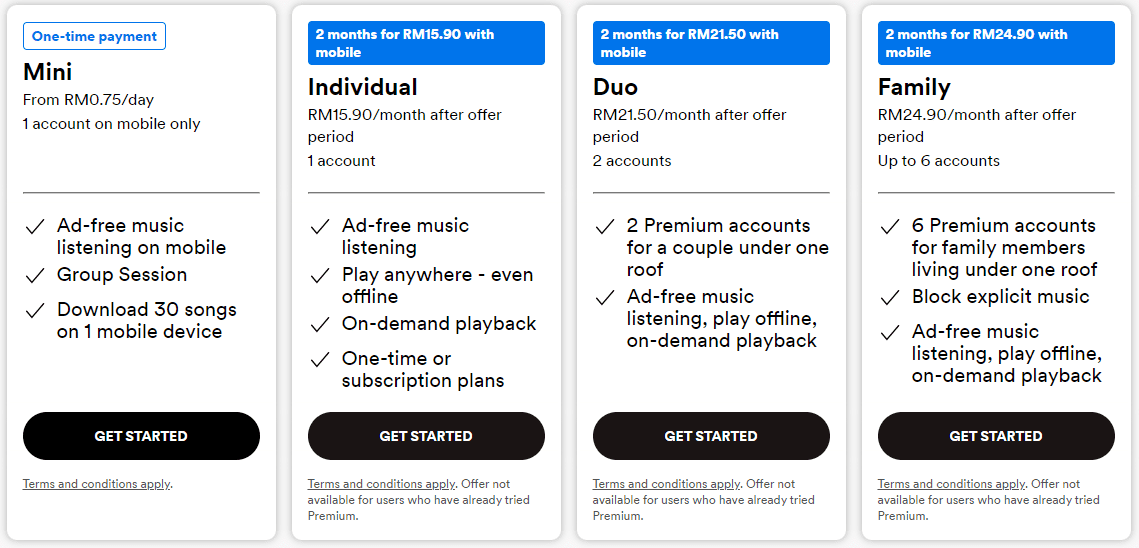Click the One-time payment badge on Mini
This screenshot has height=548, width=1139.
(94, 36)
